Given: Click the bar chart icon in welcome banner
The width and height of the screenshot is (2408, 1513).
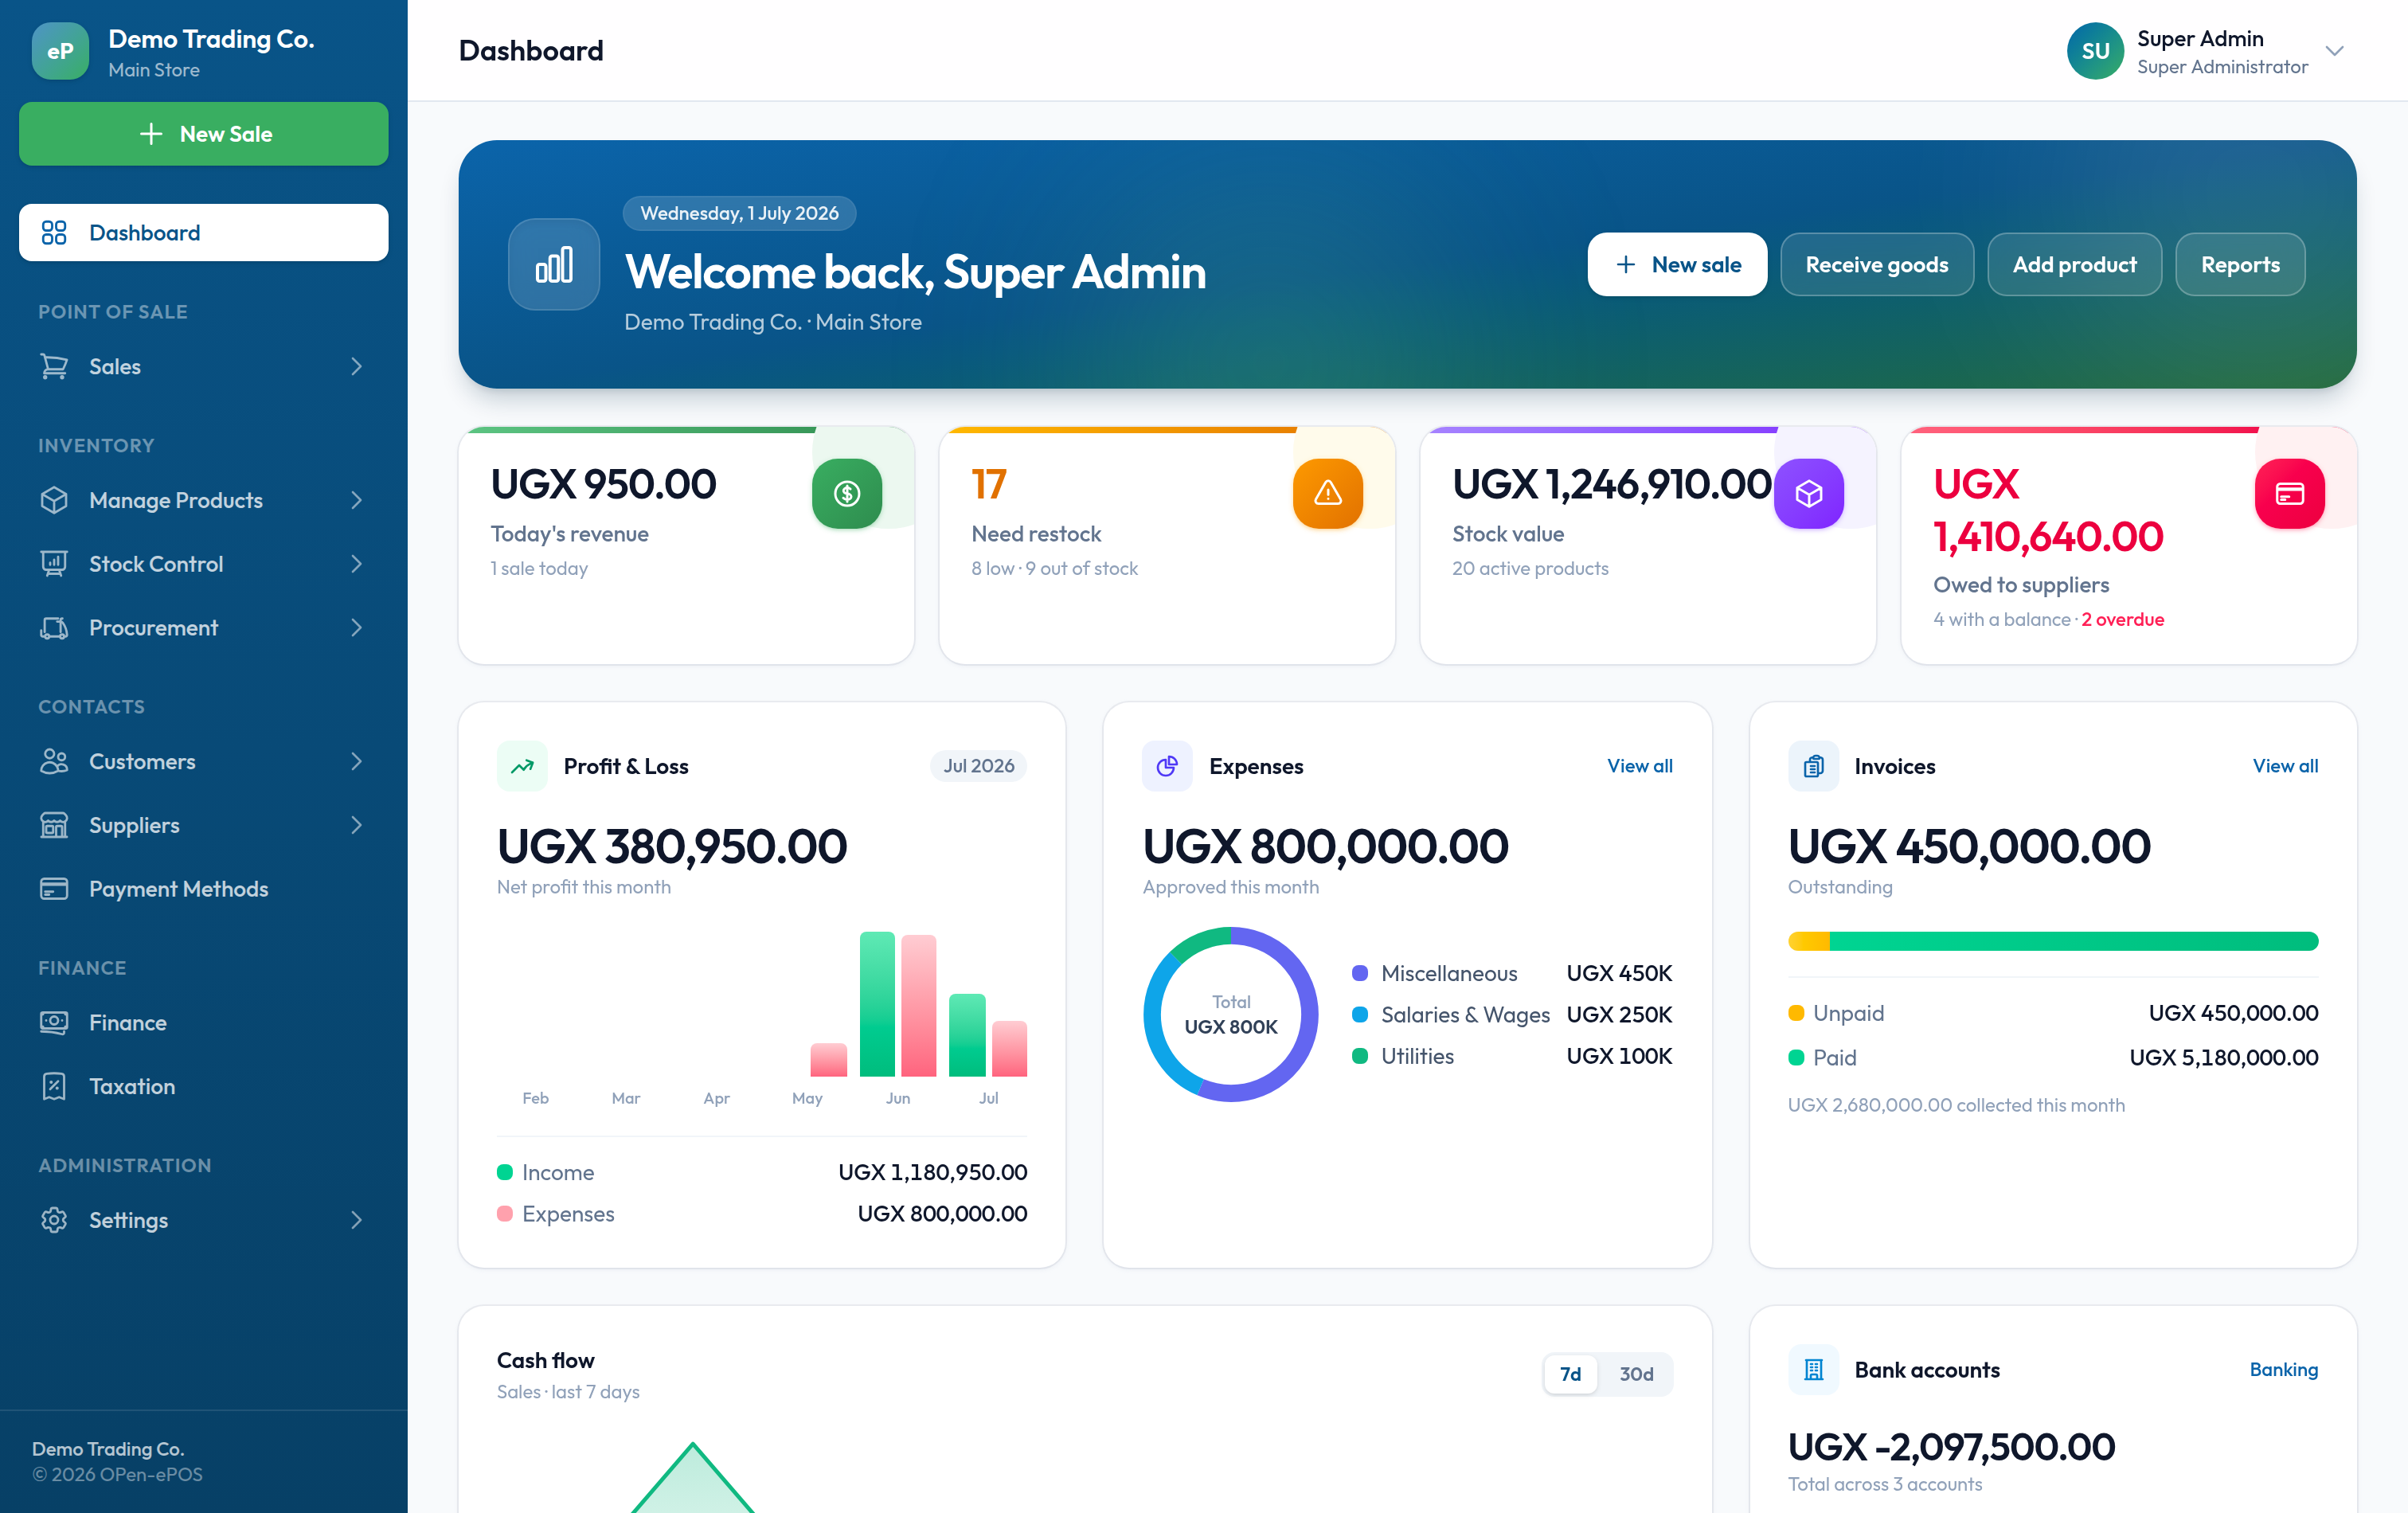Looking at the screenshot, I should [554, 265].
